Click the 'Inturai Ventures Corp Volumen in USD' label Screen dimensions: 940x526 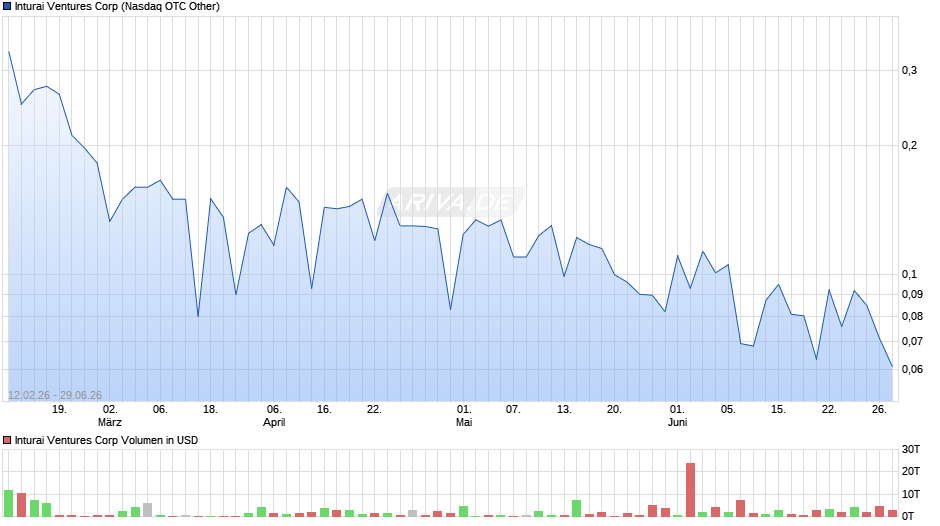coord(106,440)
